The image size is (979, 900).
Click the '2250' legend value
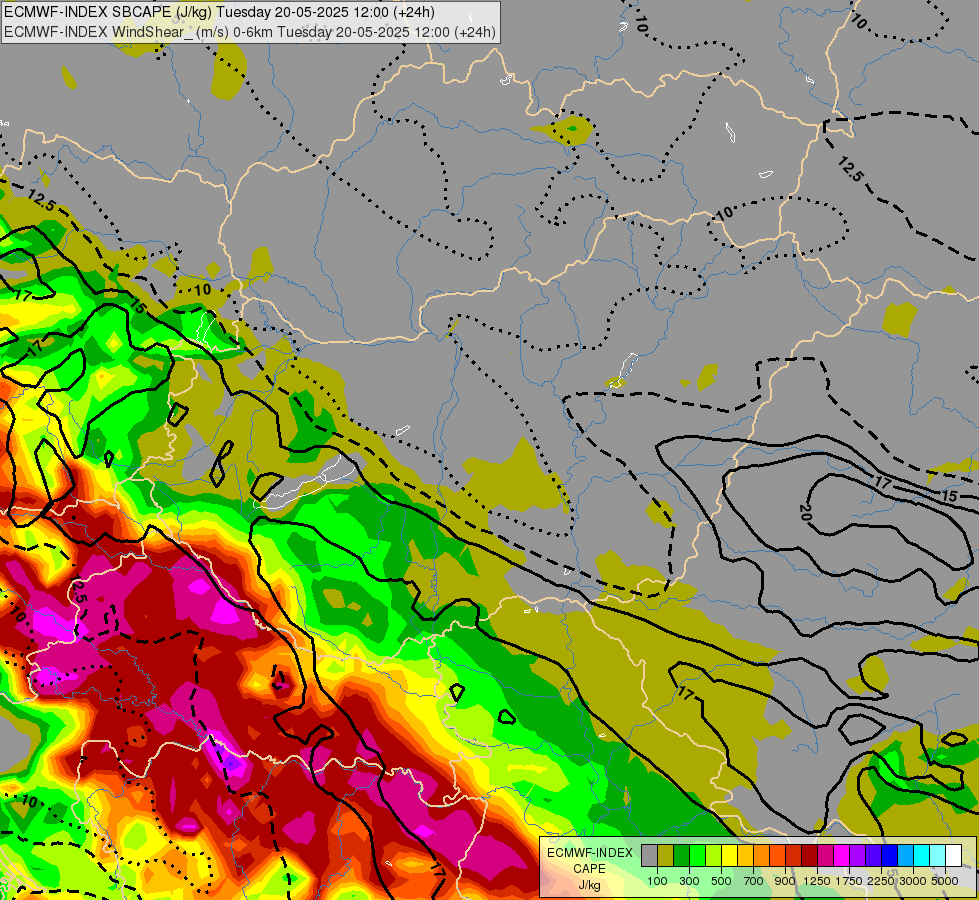pyautogui.click(x=881, y=881)
